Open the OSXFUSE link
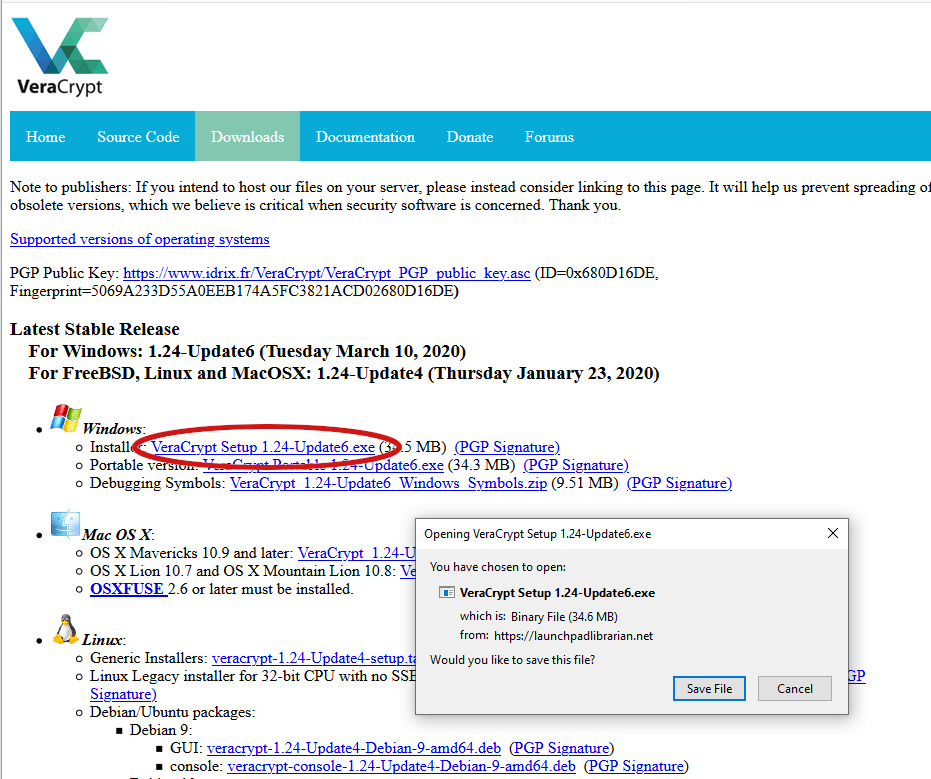The width and height of the screenshot is (931, 779). [x=128, y=589]
